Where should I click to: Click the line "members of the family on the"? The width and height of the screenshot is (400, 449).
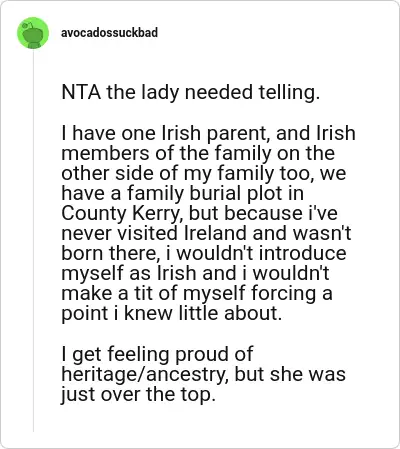click(198, 153)
